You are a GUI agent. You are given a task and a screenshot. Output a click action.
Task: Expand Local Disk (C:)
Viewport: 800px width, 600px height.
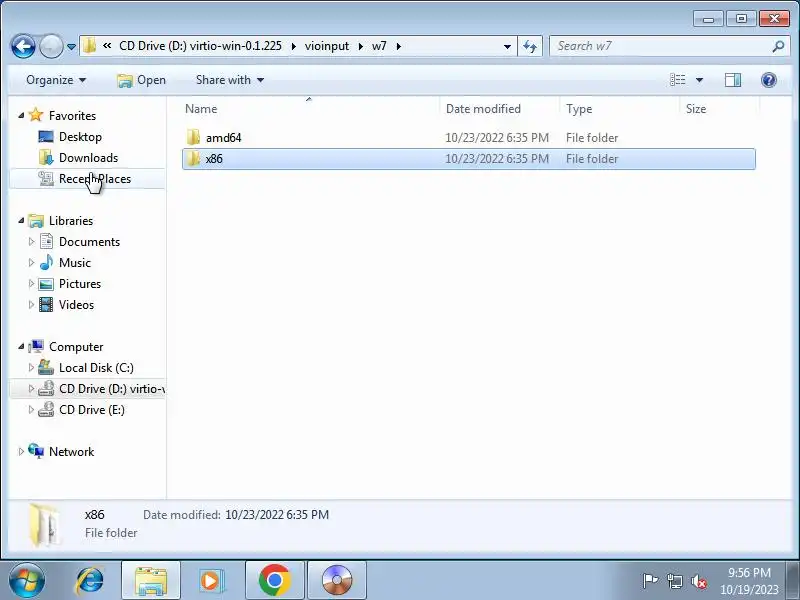point(31,367)
